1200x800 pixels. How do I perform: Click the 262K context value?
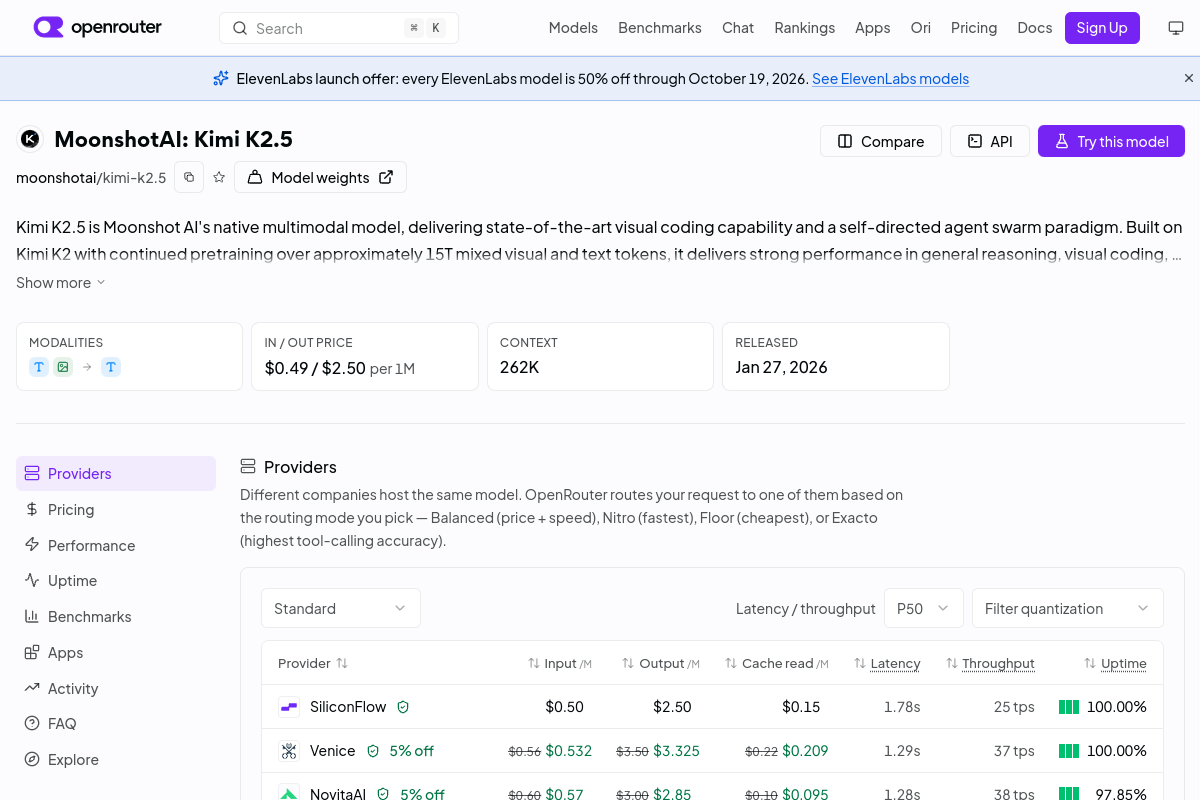(x=520, y=367)
